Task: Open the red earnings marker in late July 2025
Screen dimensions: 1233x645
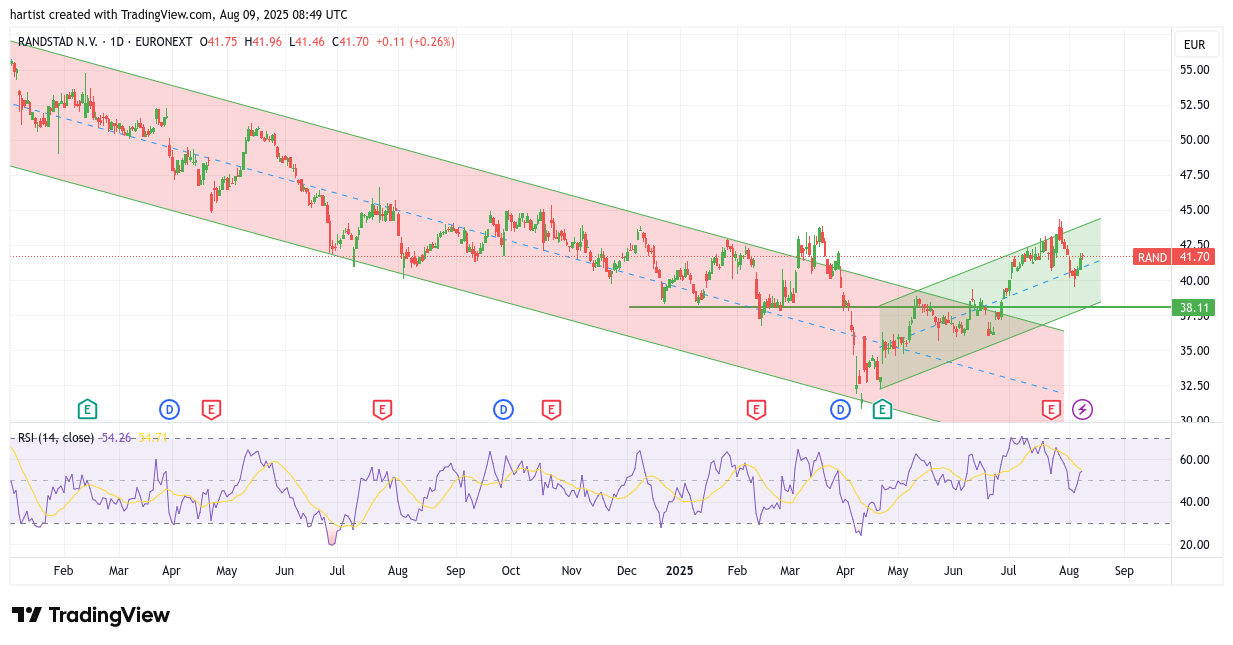Action: pyautogui.click(x=1051, y=409)
